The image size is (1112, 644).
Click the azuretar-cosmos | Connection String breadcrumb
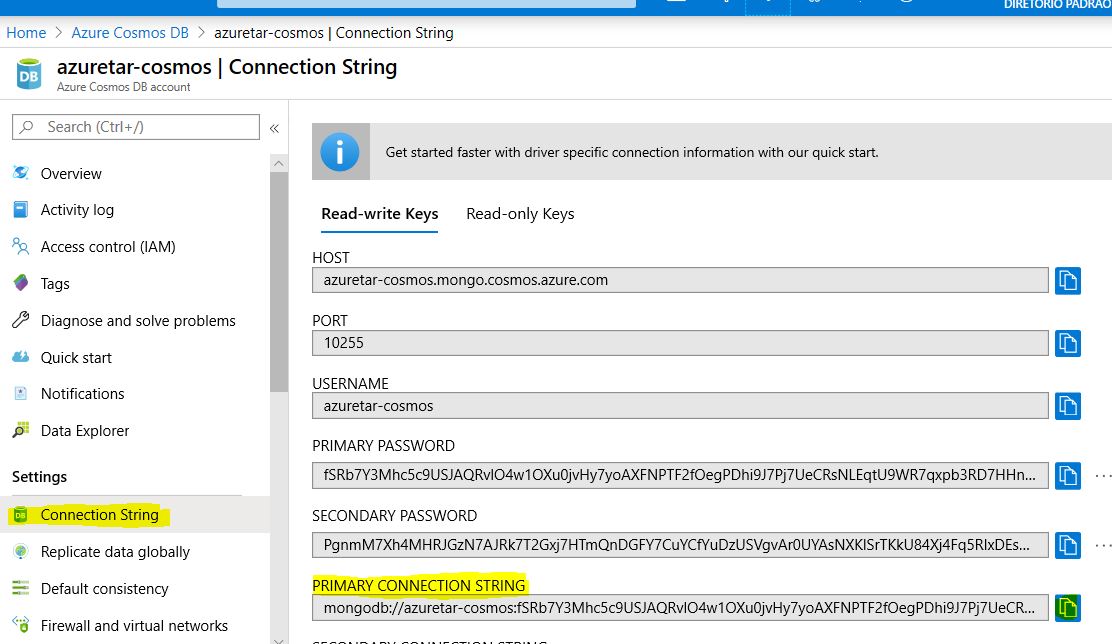click(333, 33)
